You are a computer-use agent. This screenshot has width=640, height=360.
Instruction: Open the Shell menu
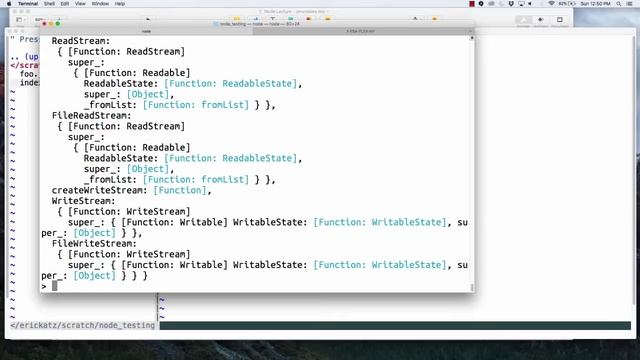pos(49,4)
